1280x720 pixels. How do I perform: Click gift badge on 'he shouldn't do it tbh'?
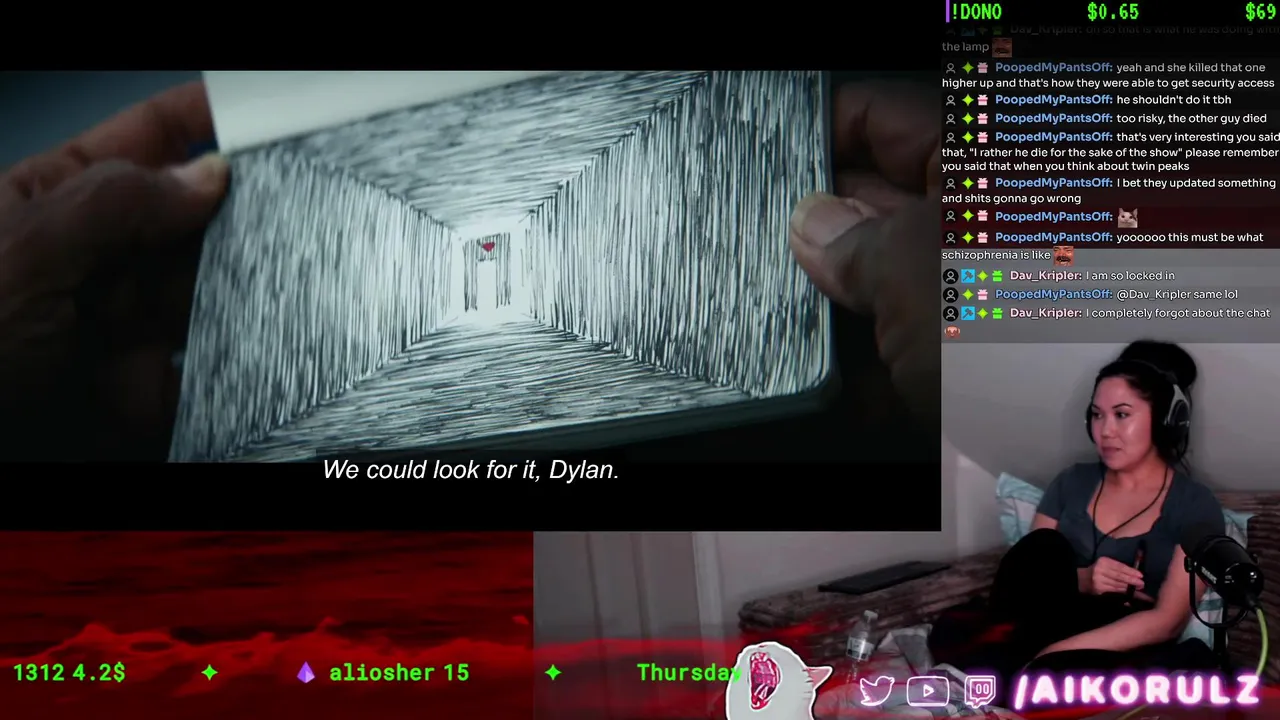point(983,100)
